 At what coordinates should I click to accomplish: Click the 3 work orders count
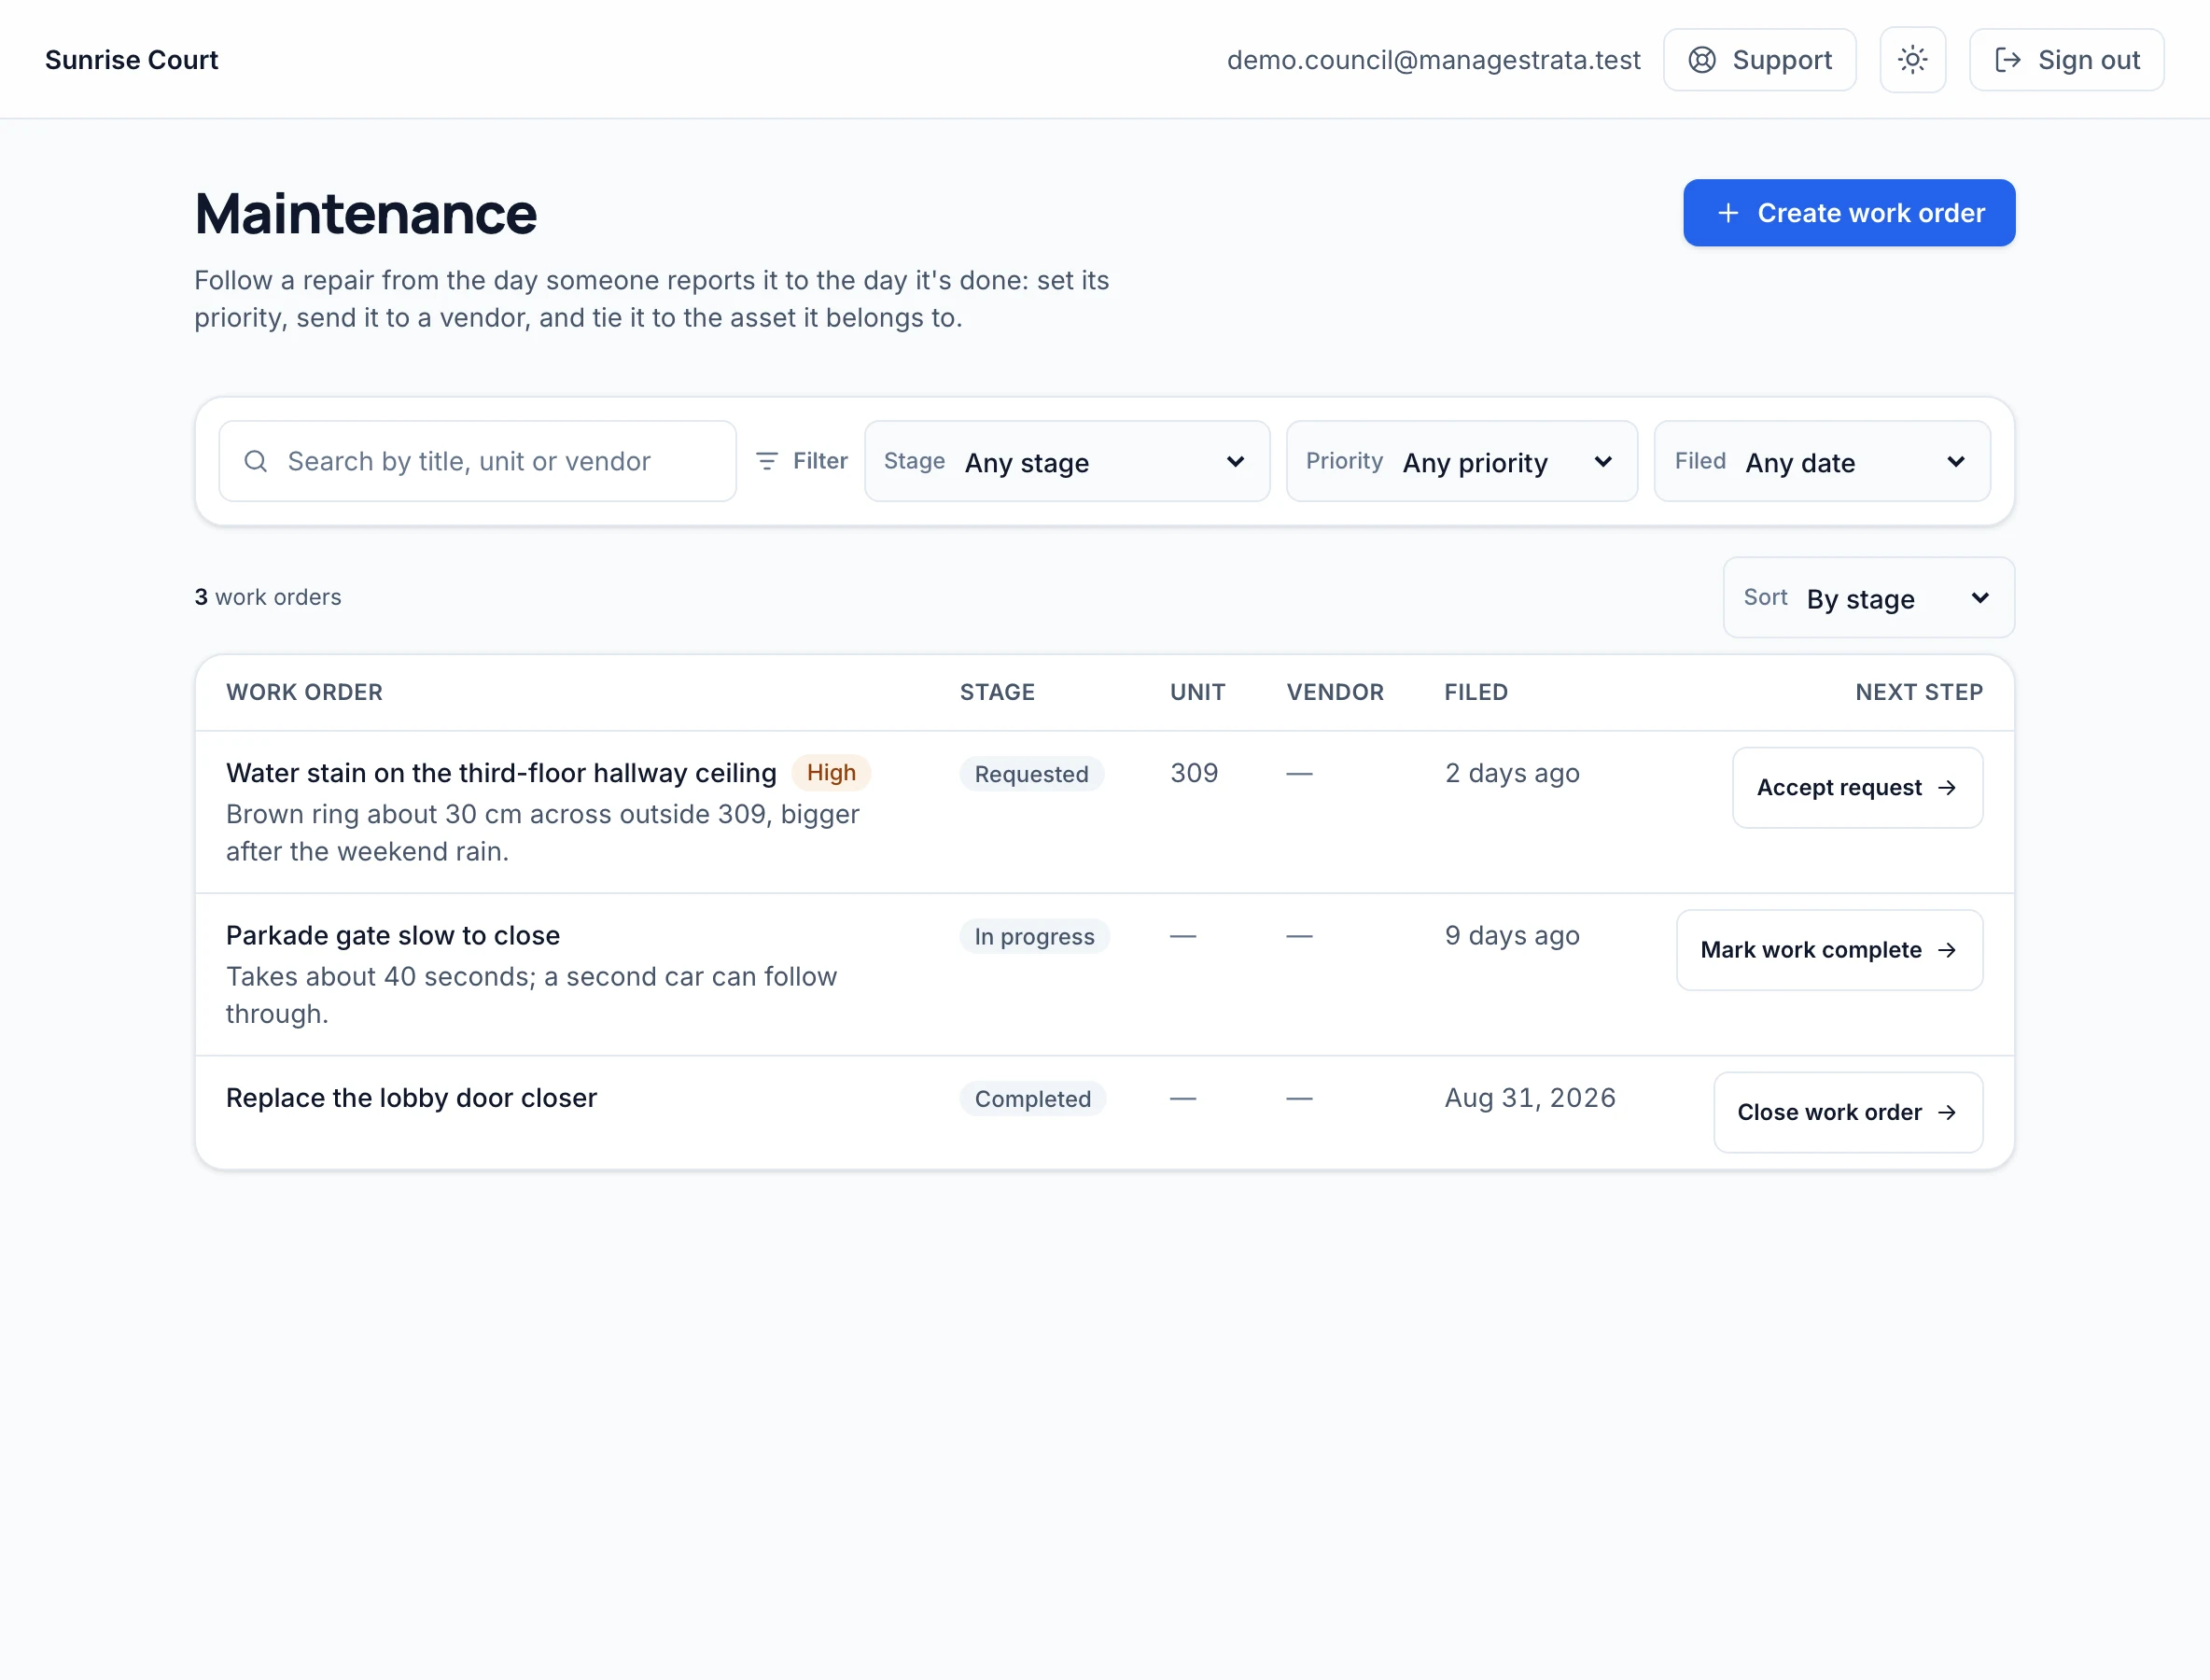click(x=268, y=597)
